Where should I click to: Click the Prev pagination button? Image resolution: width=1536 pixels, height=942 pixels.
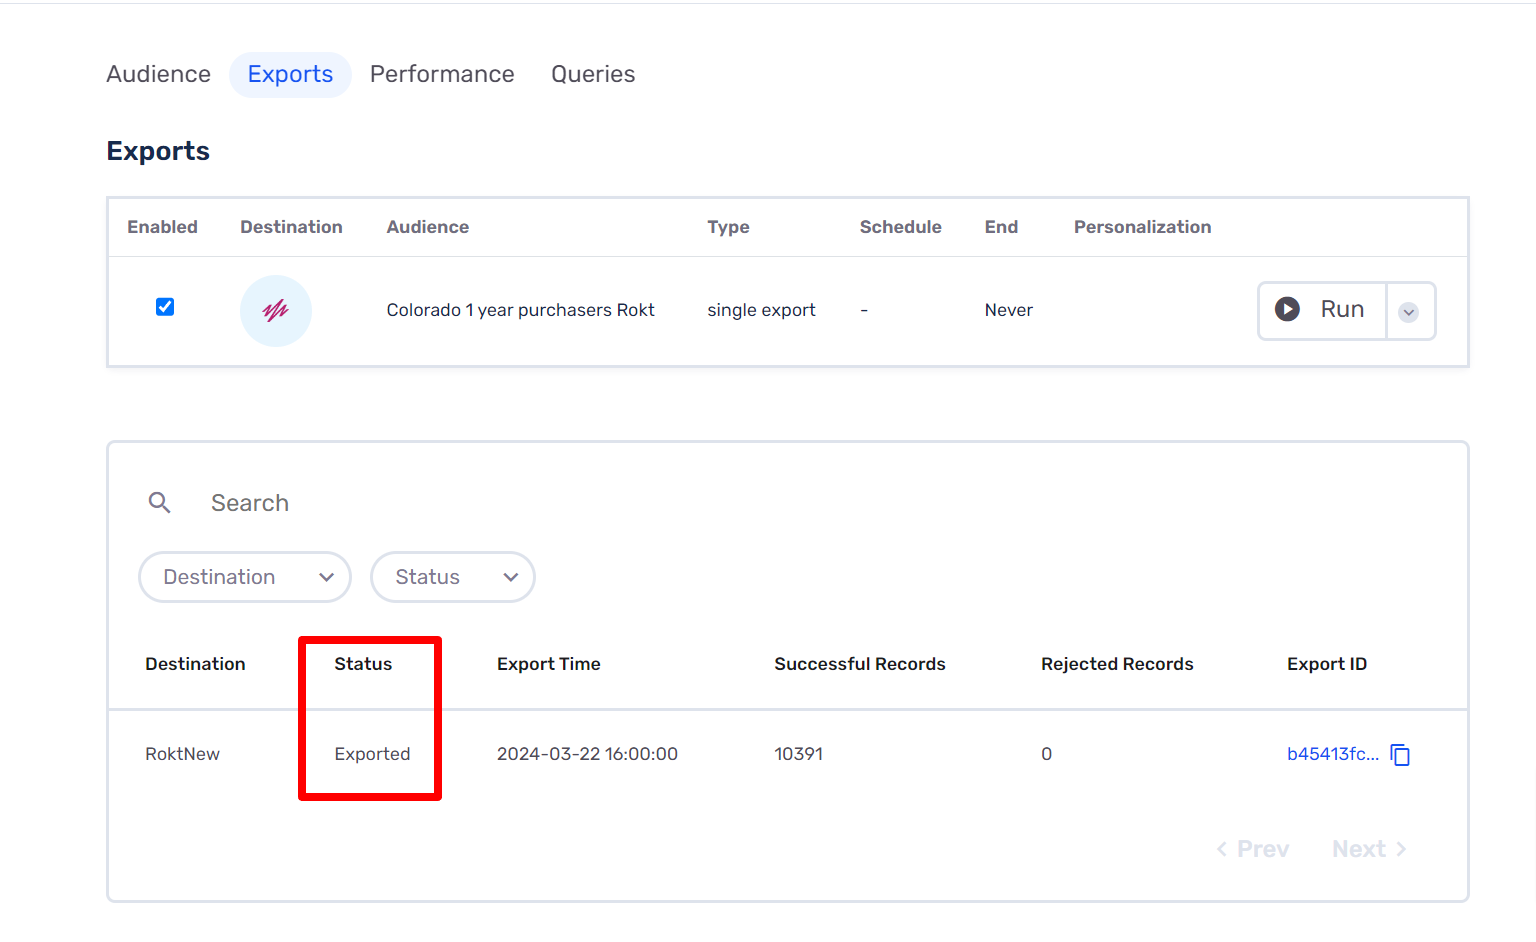click(1253, 849)
